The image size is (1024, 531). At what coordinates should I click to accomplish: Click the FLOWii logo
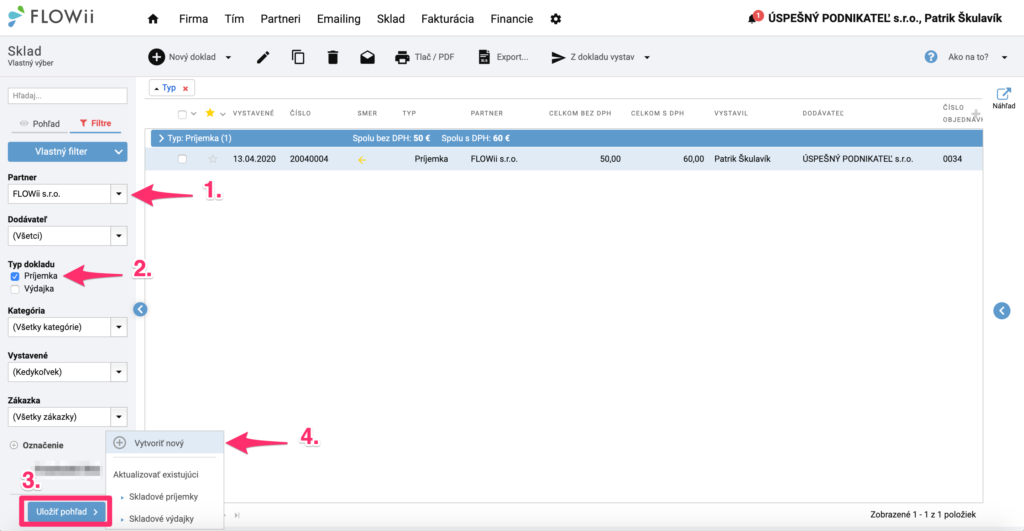[x=51, y=16]
